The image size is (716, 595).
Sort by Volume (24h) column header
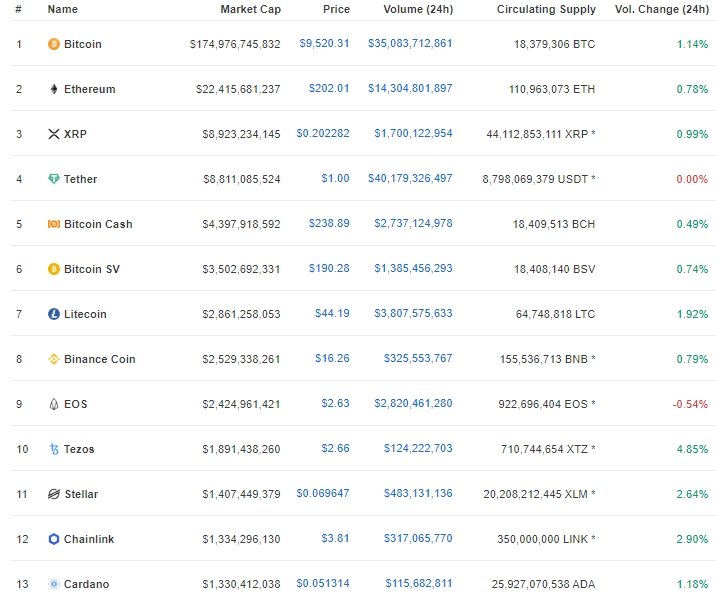point(417,9)
